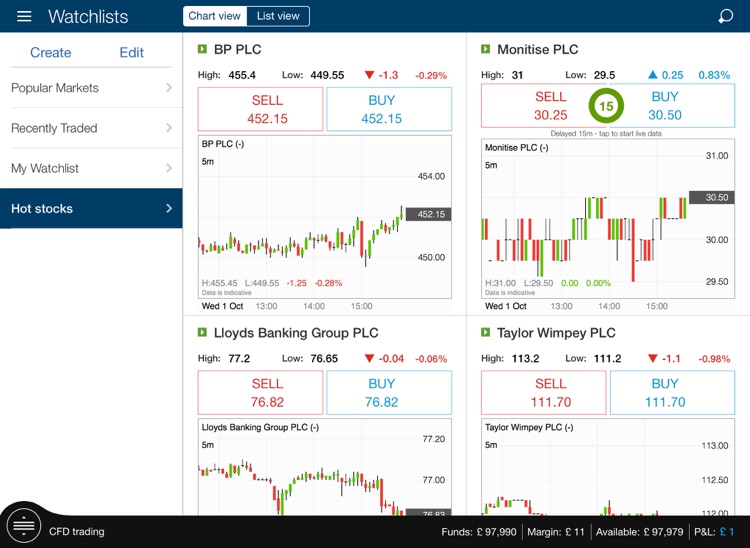
Task: Sell Monitise PLC at 30.25
Action: point(543,106)
